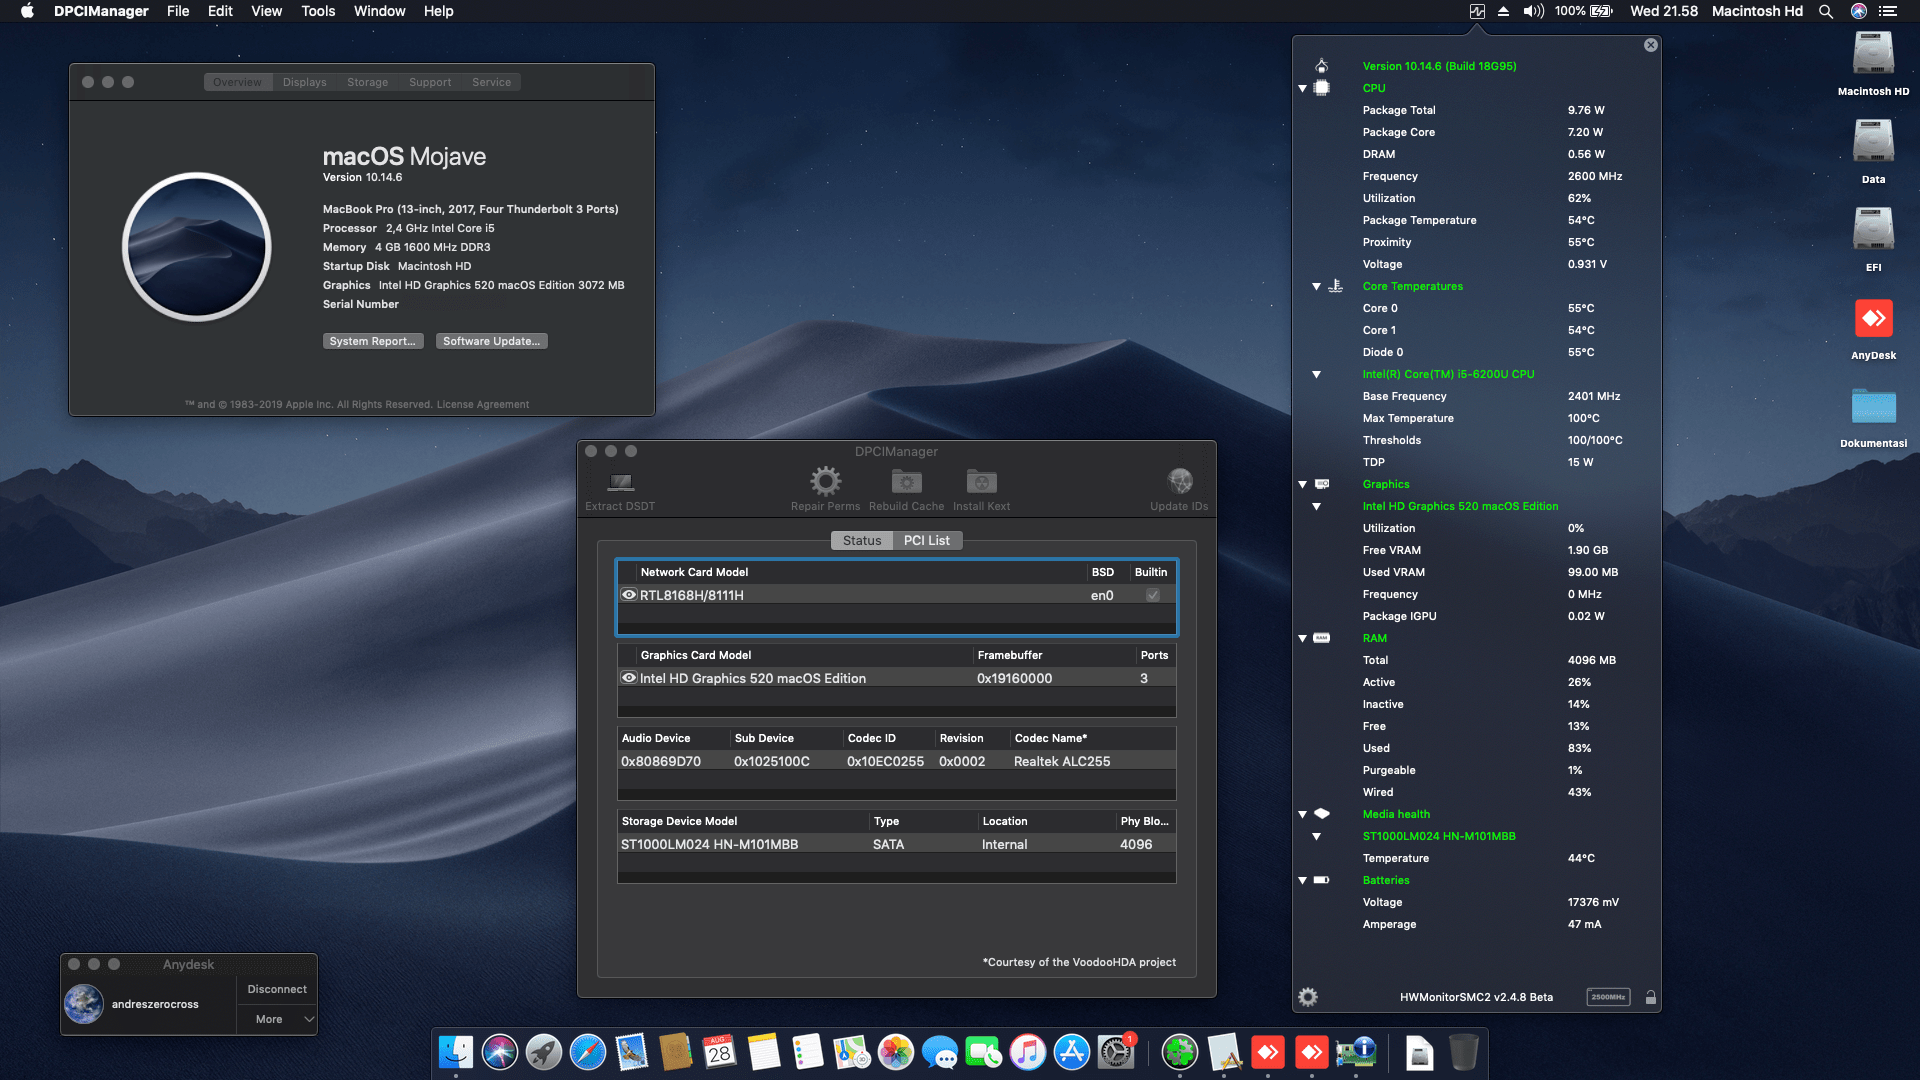The image size is (1920, 1080).
Task: Open Messages from the dock
Action: [940, 1052]
